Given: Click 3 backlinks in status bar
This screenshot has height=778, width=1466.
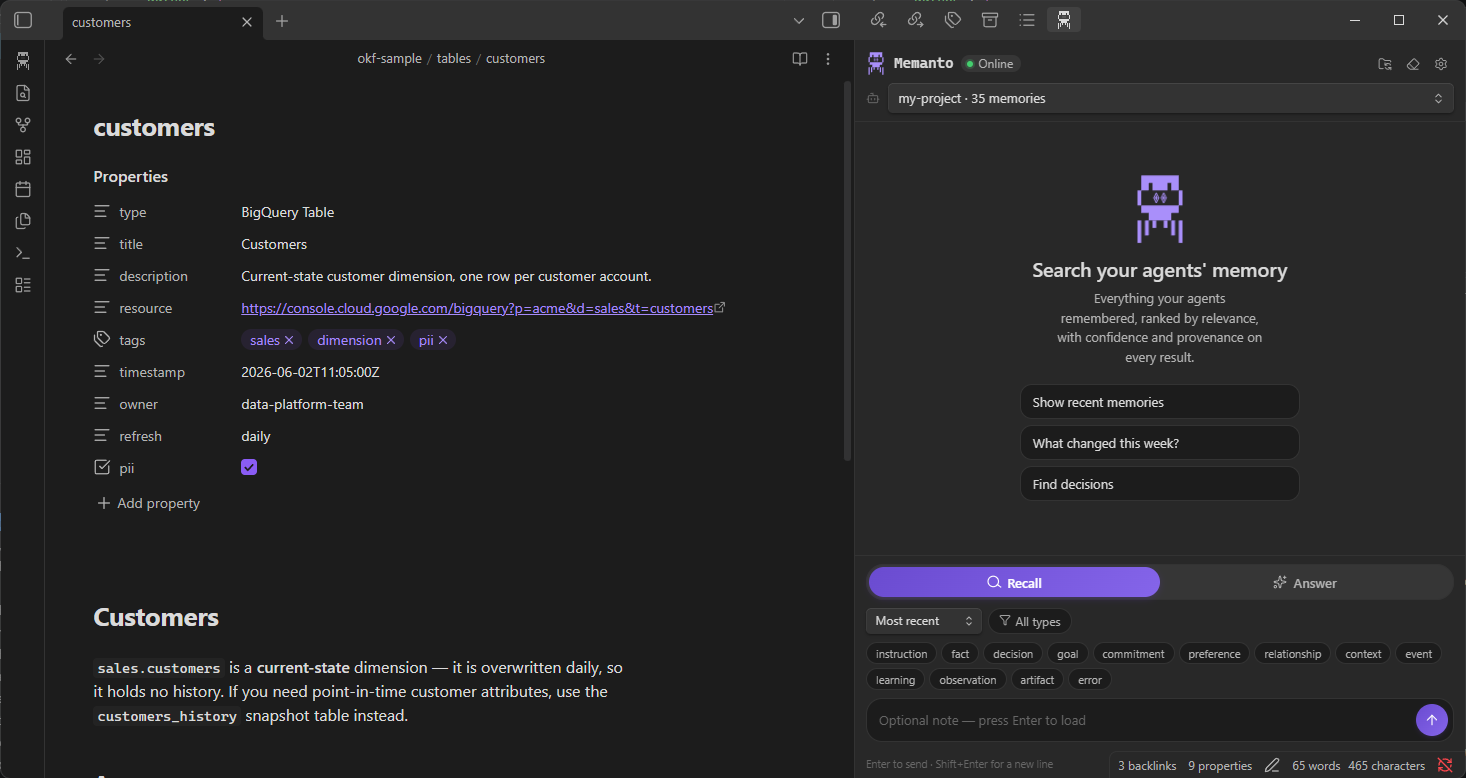Looking at the screenshot, I should pyautogui.click(x=1147, y=765).
